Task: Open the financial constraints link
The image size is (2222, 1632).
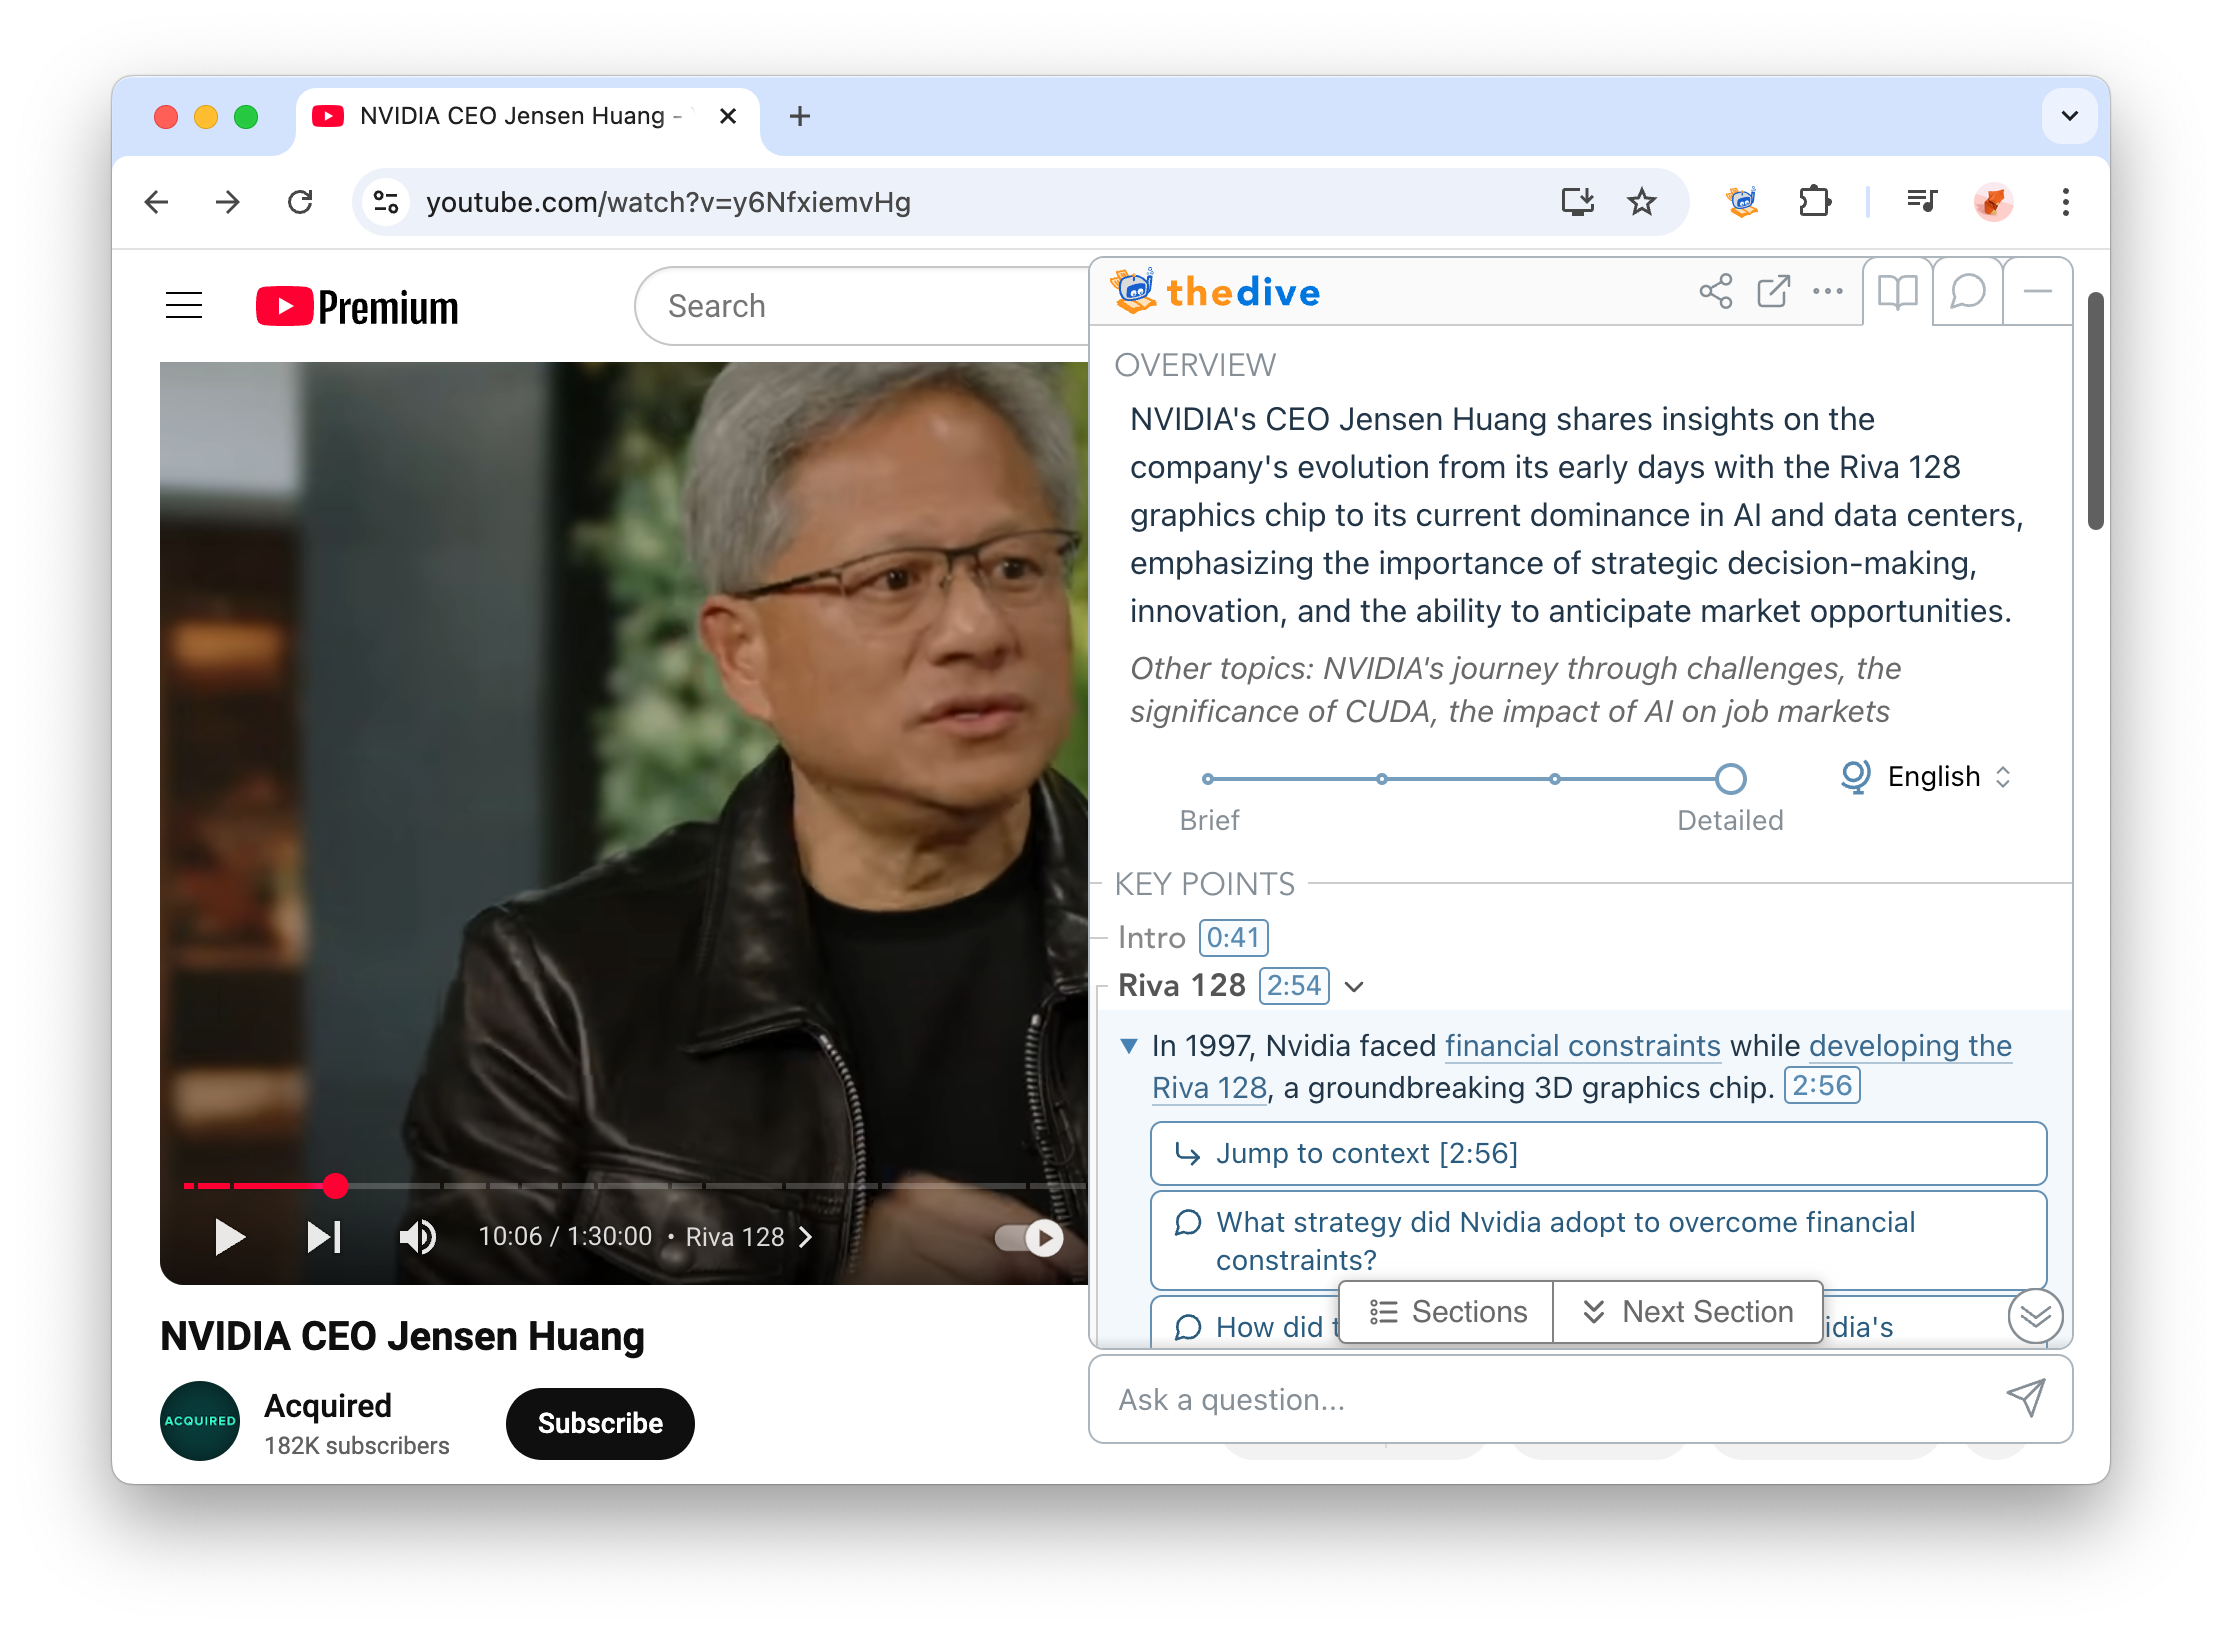Action: coord(1581,1046)
